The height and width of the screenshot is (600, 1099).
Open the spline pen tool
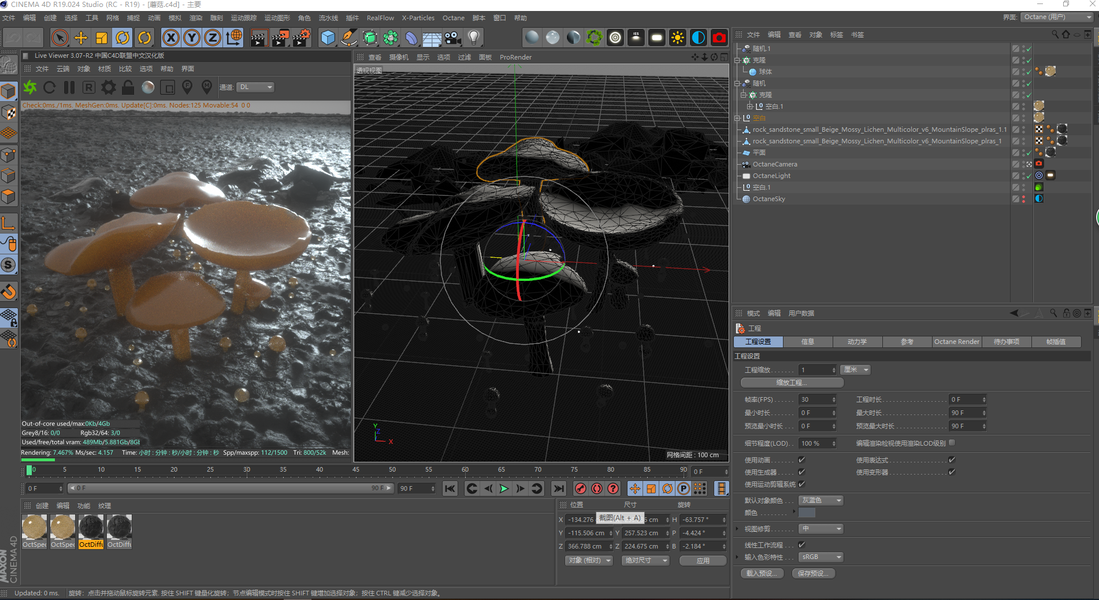click(x=348, y=37)
